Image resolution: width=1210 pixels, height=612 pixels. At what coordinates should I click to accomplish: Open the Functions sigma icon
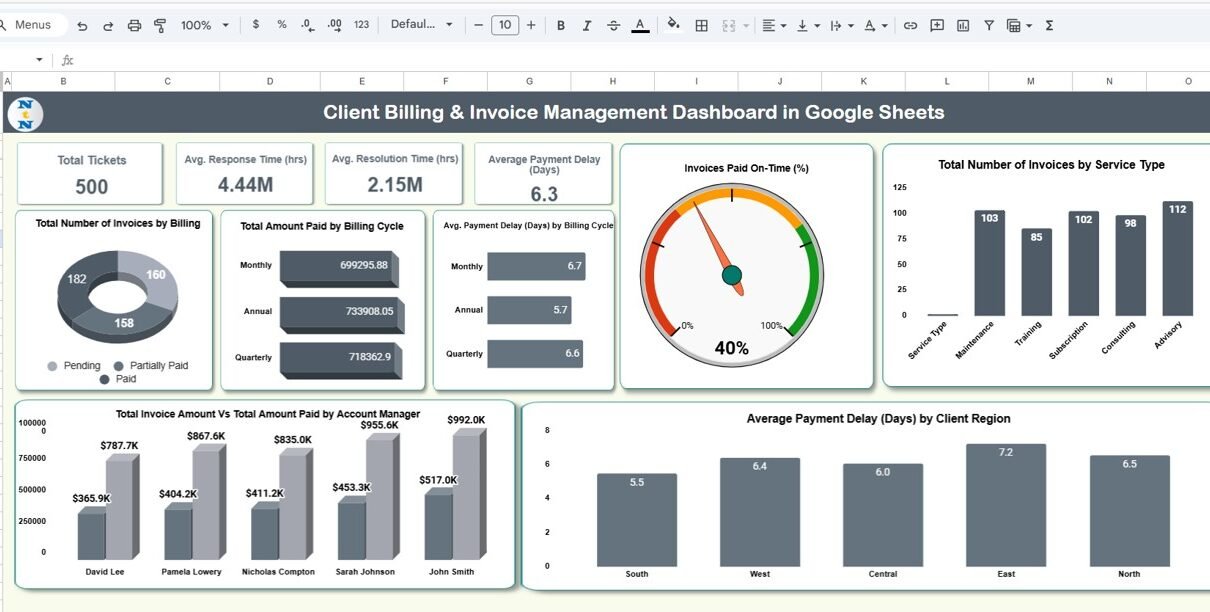pos(1049,25)
